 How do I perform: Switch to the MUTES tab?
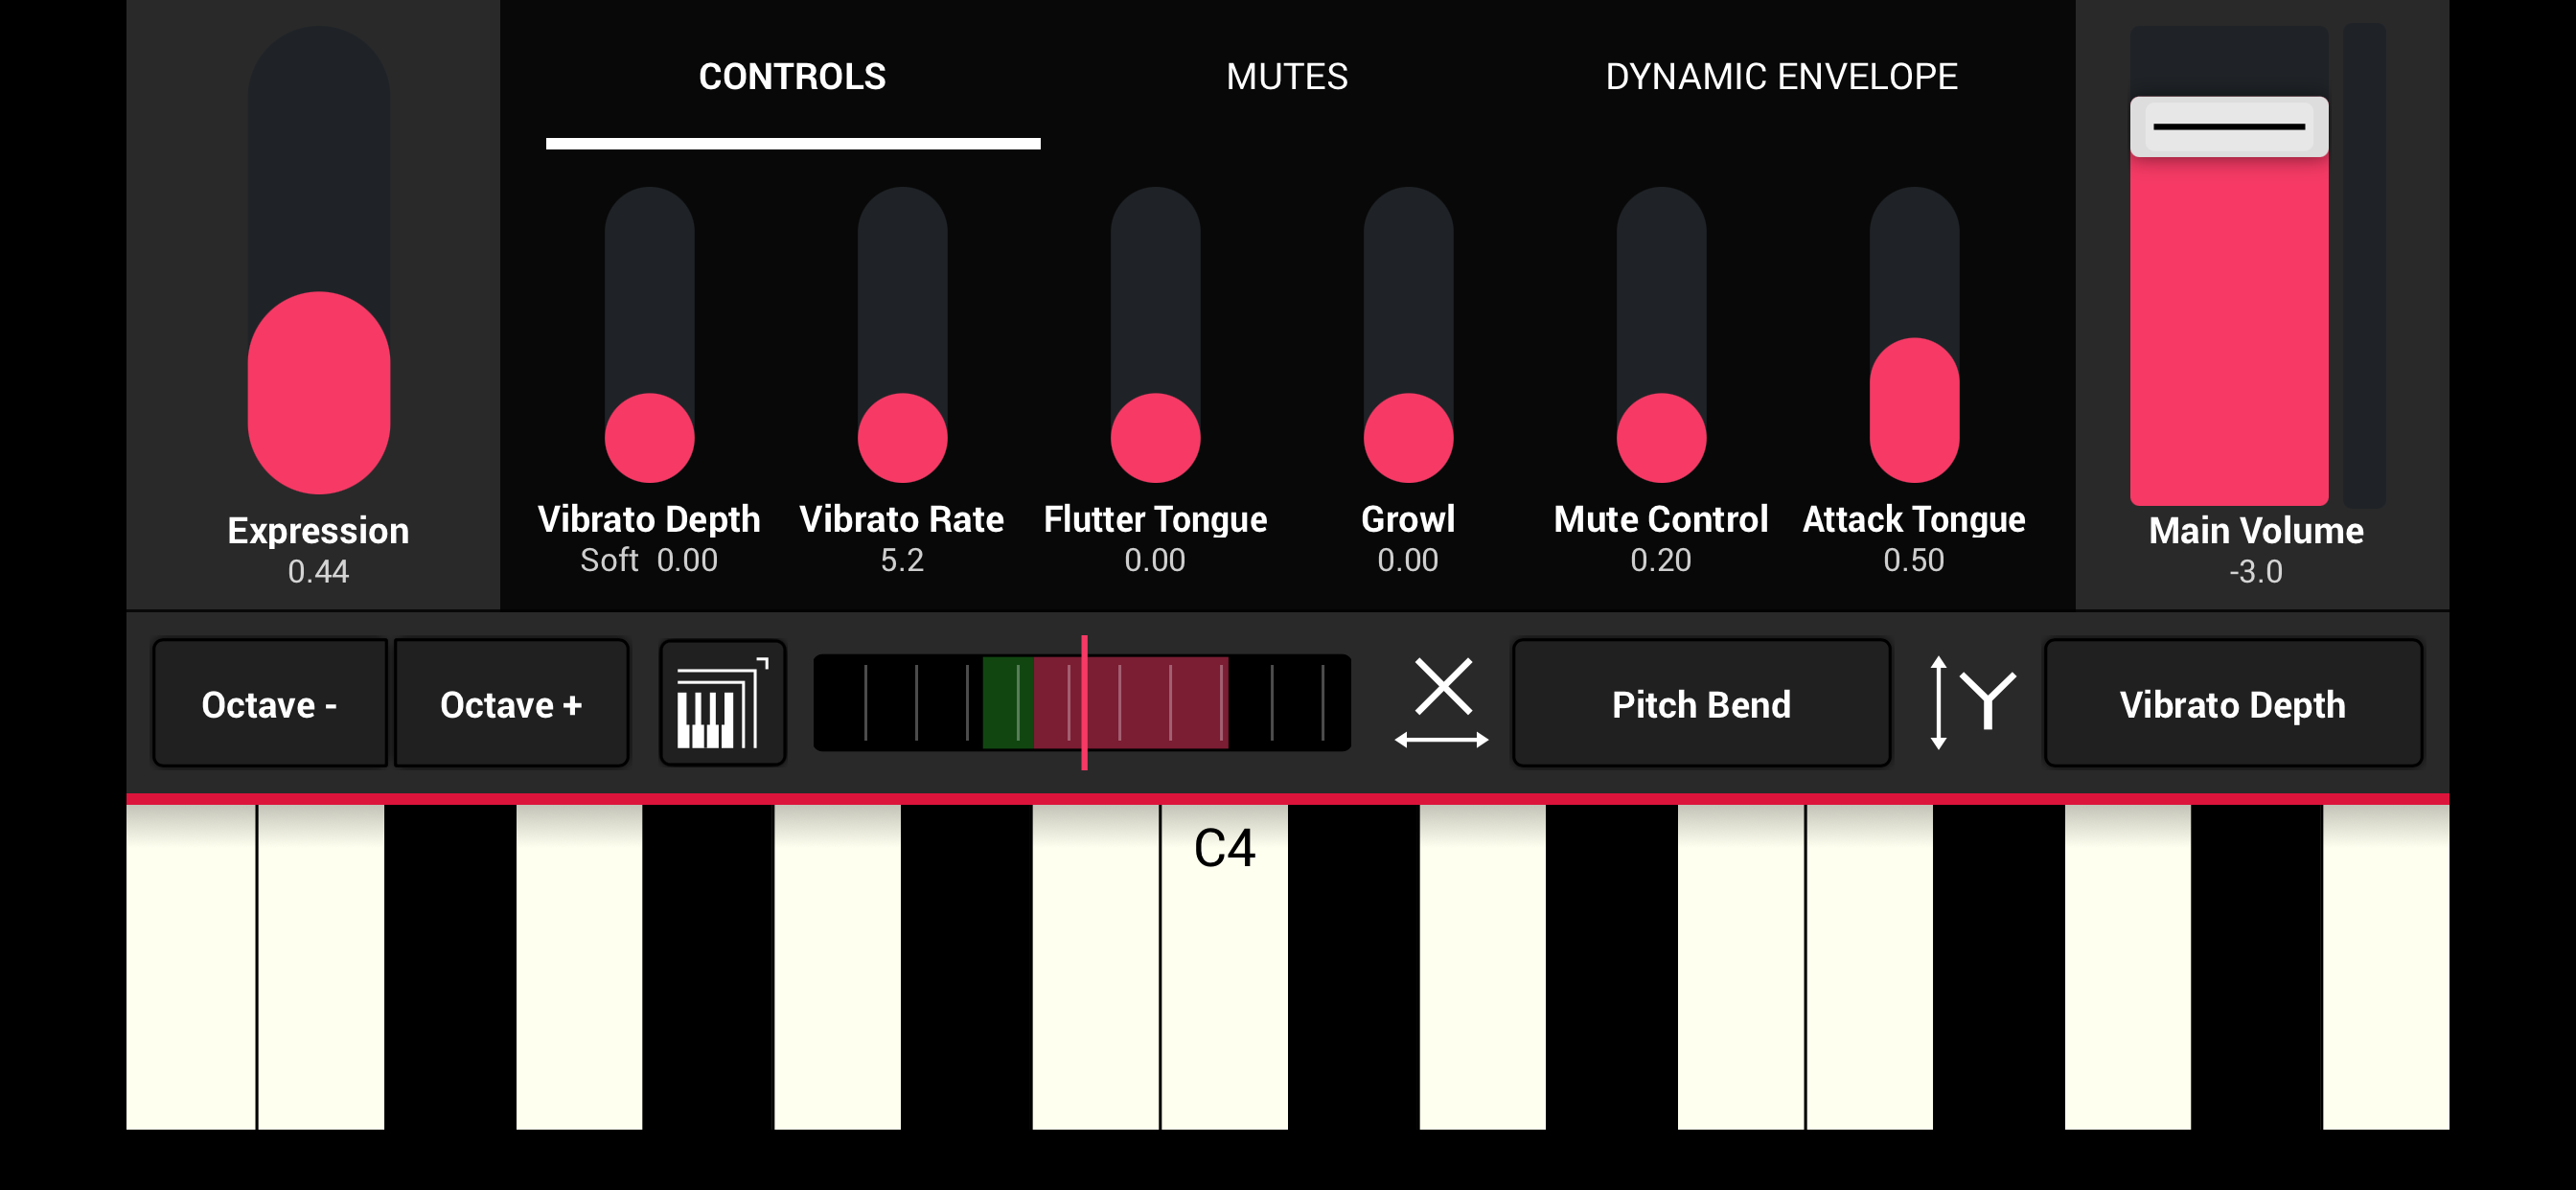pos(1287,77)
